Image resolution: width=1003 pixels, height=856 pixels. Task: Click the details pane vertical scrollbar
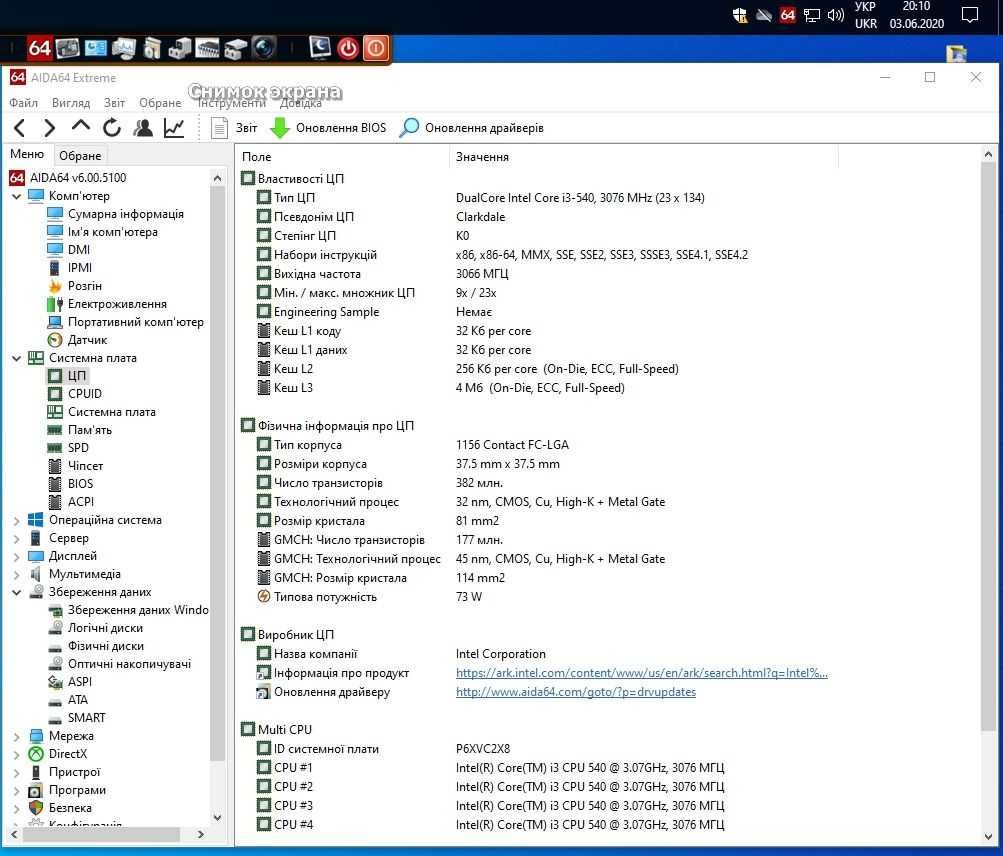click(988, 447)
